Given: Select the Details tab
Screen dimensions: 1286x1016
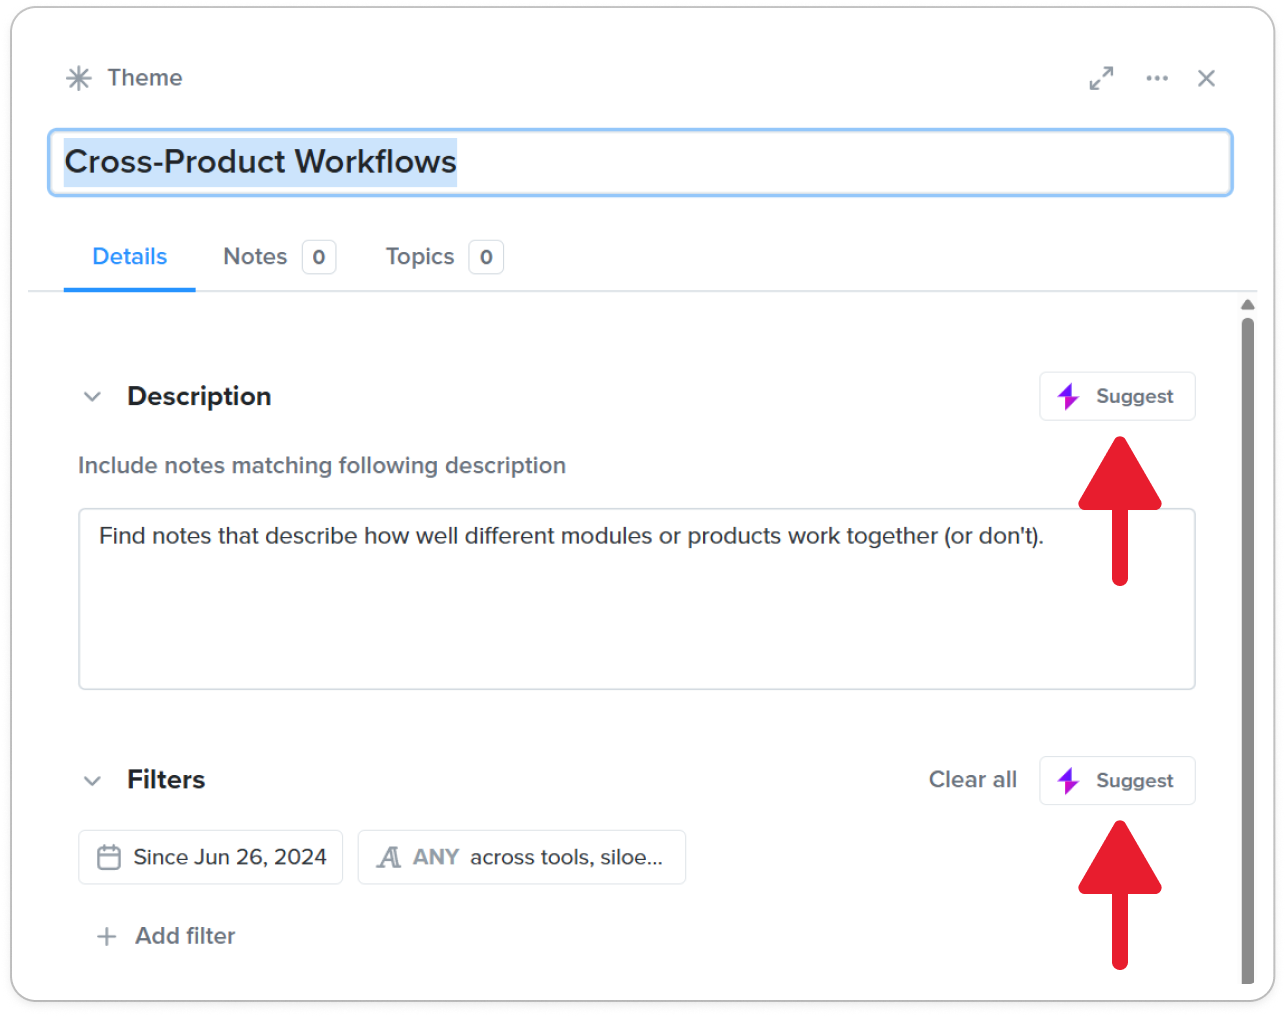Looking at the screenshot, I should [129, 257].
